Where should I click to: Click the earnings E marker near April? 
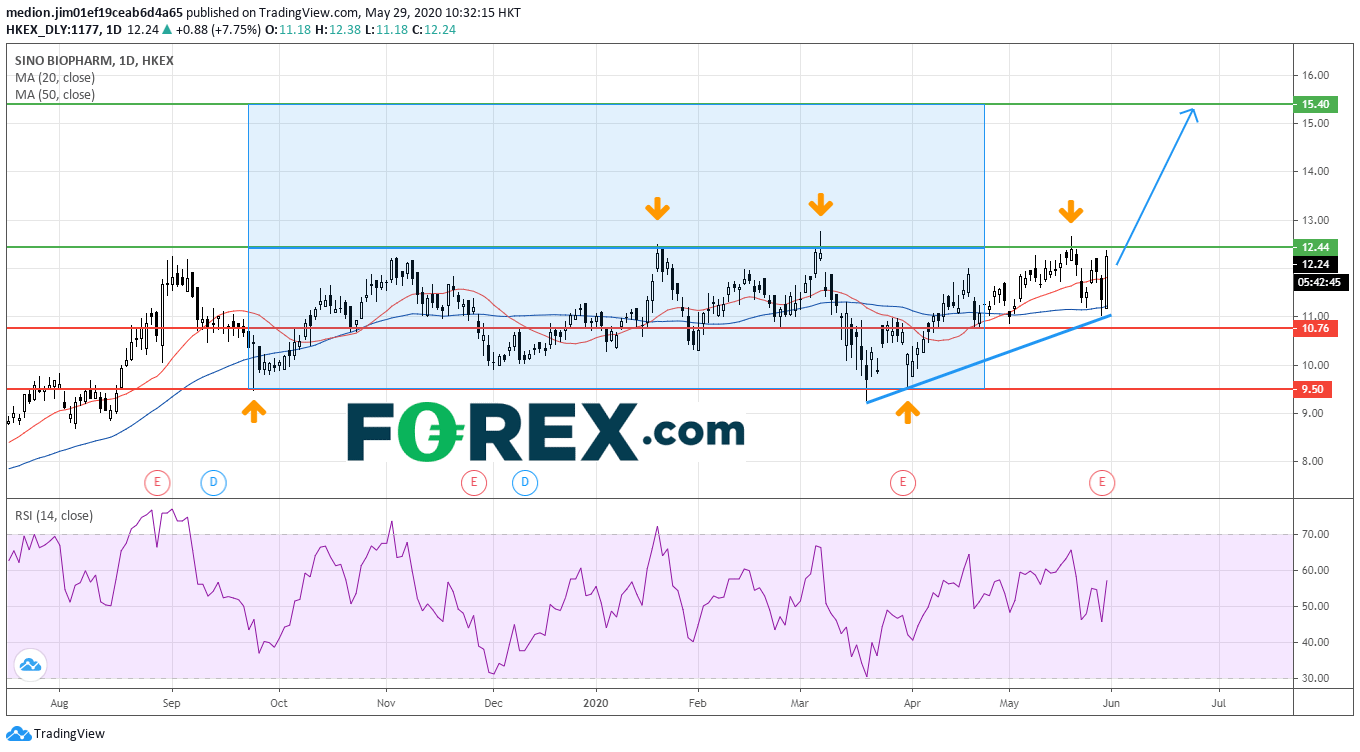[902, 484]
